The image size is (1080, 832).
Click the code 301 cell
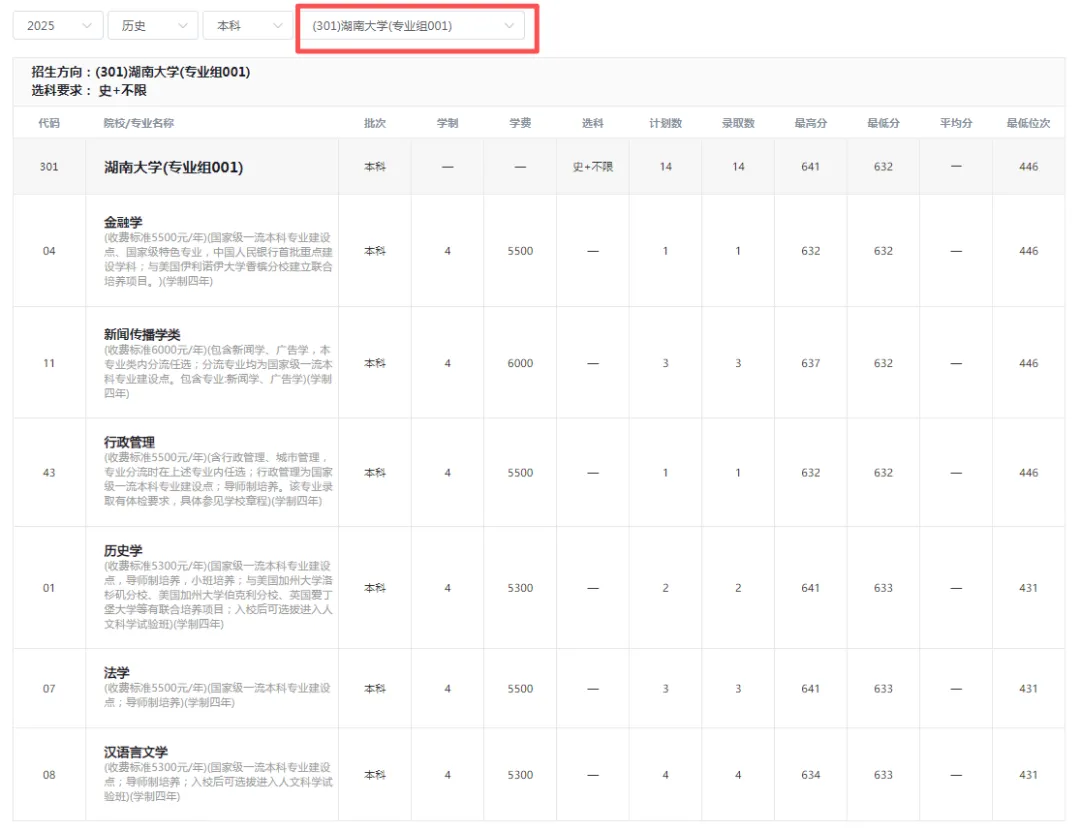49,167
